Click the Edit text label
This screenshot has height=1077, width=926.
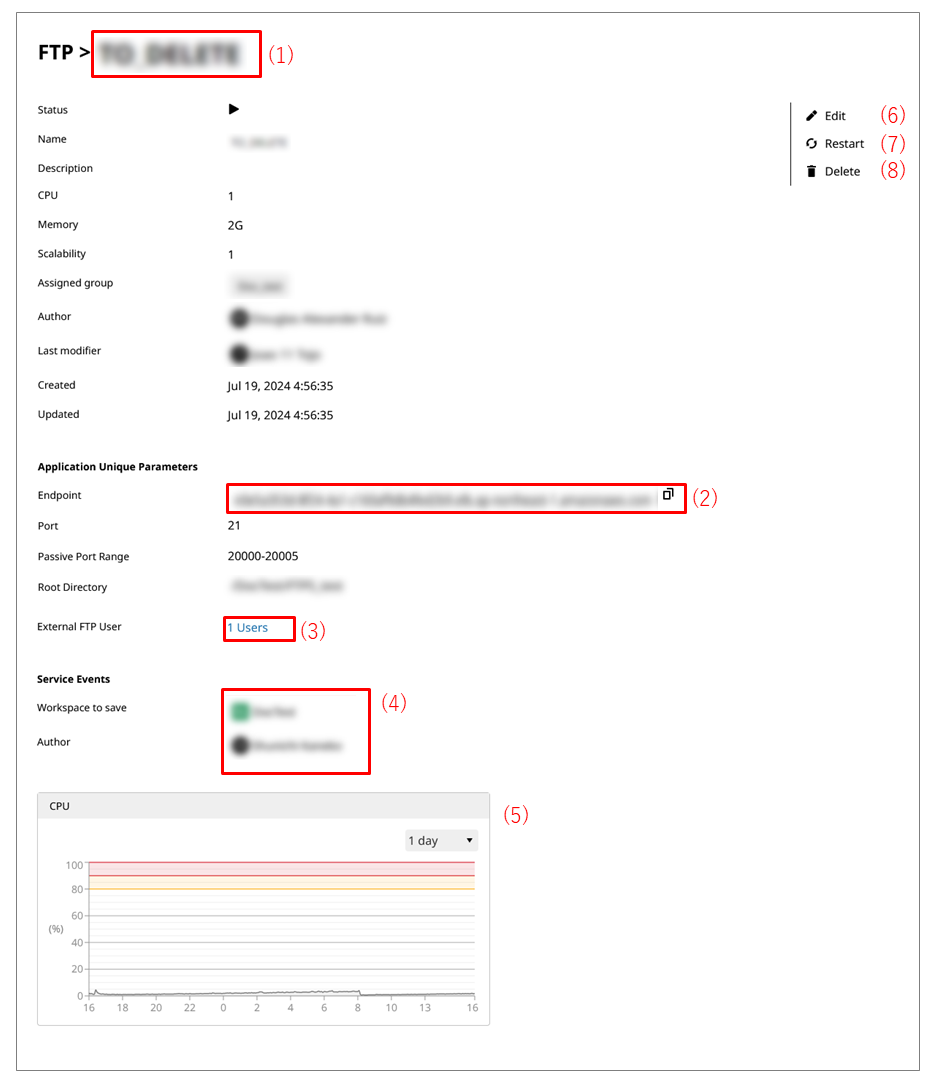coord(835,116)
